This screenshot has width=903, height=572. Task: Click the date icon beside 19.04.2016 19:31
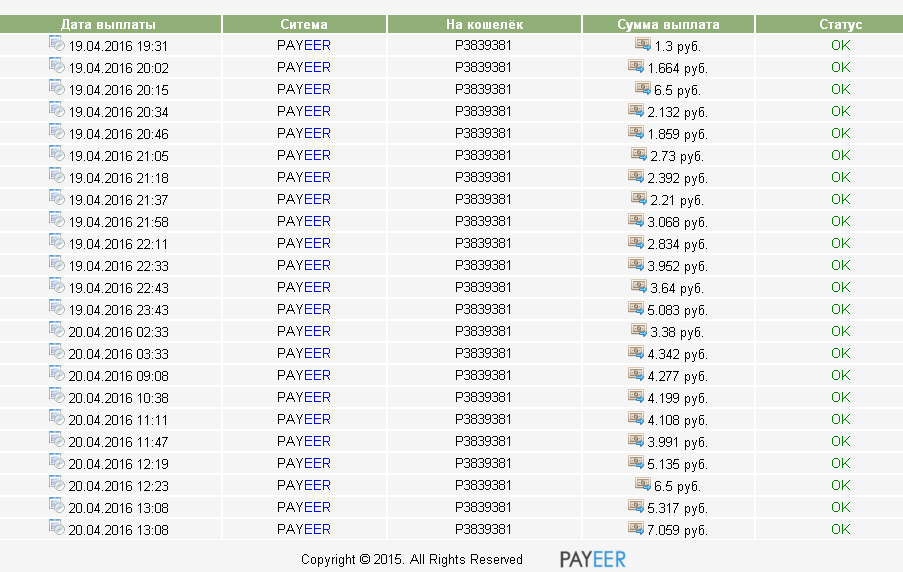tap(57, 44)
